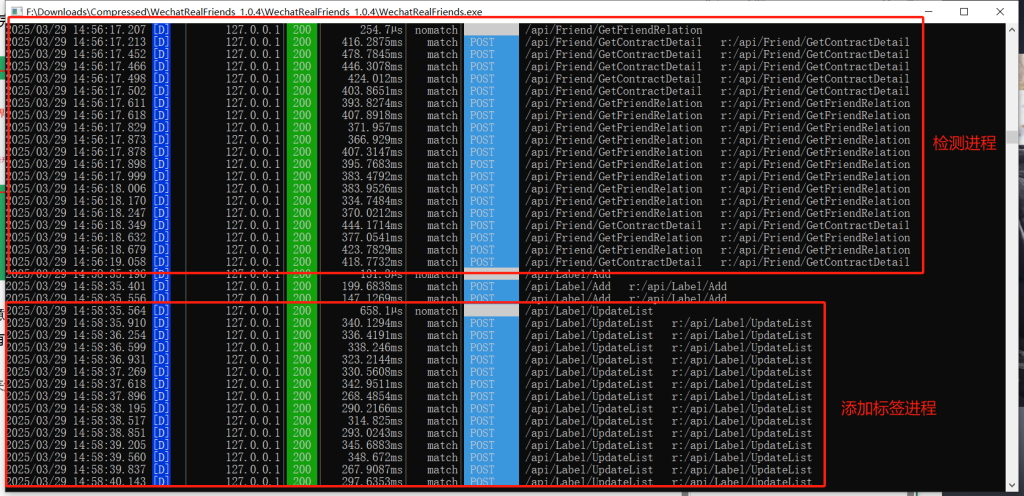The width and height of the screenshot is (1024, 496).
Task: Maximize the WechatRealFriends console window
Action: pyautogui.click(x=963, y=11)
